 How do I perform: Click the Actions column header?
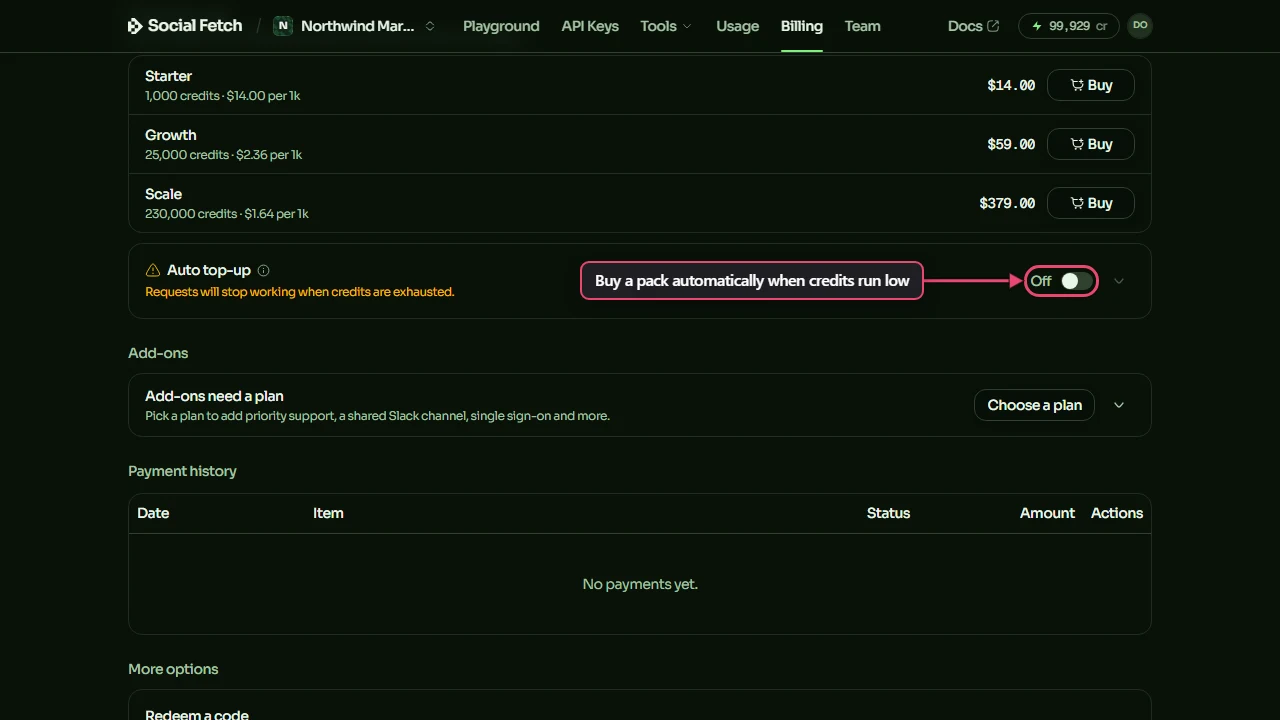point(1117,513)
